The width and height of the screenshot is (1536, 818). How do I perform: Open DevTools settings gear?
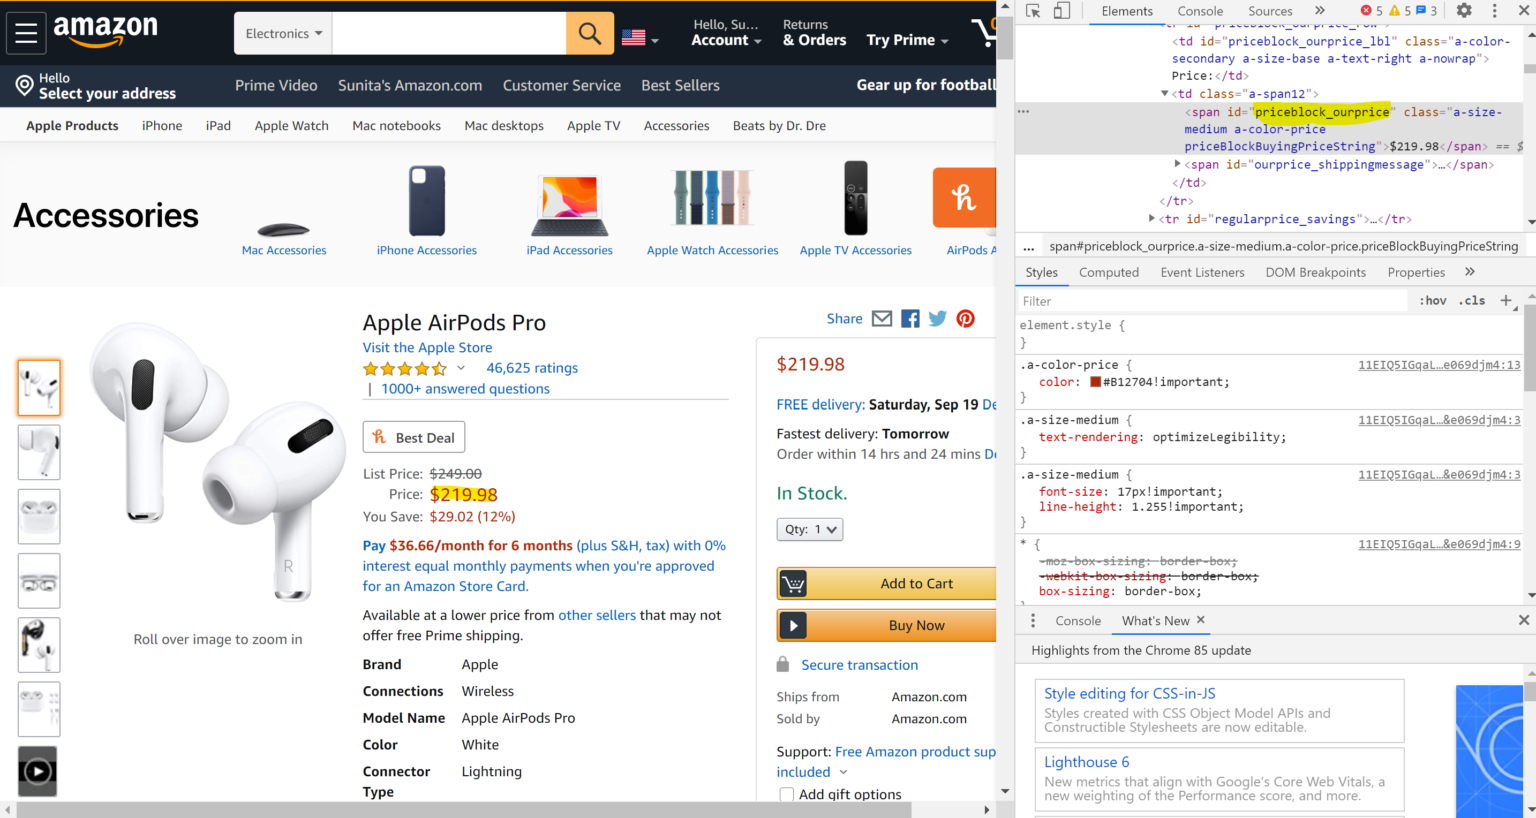point(1462,10)
